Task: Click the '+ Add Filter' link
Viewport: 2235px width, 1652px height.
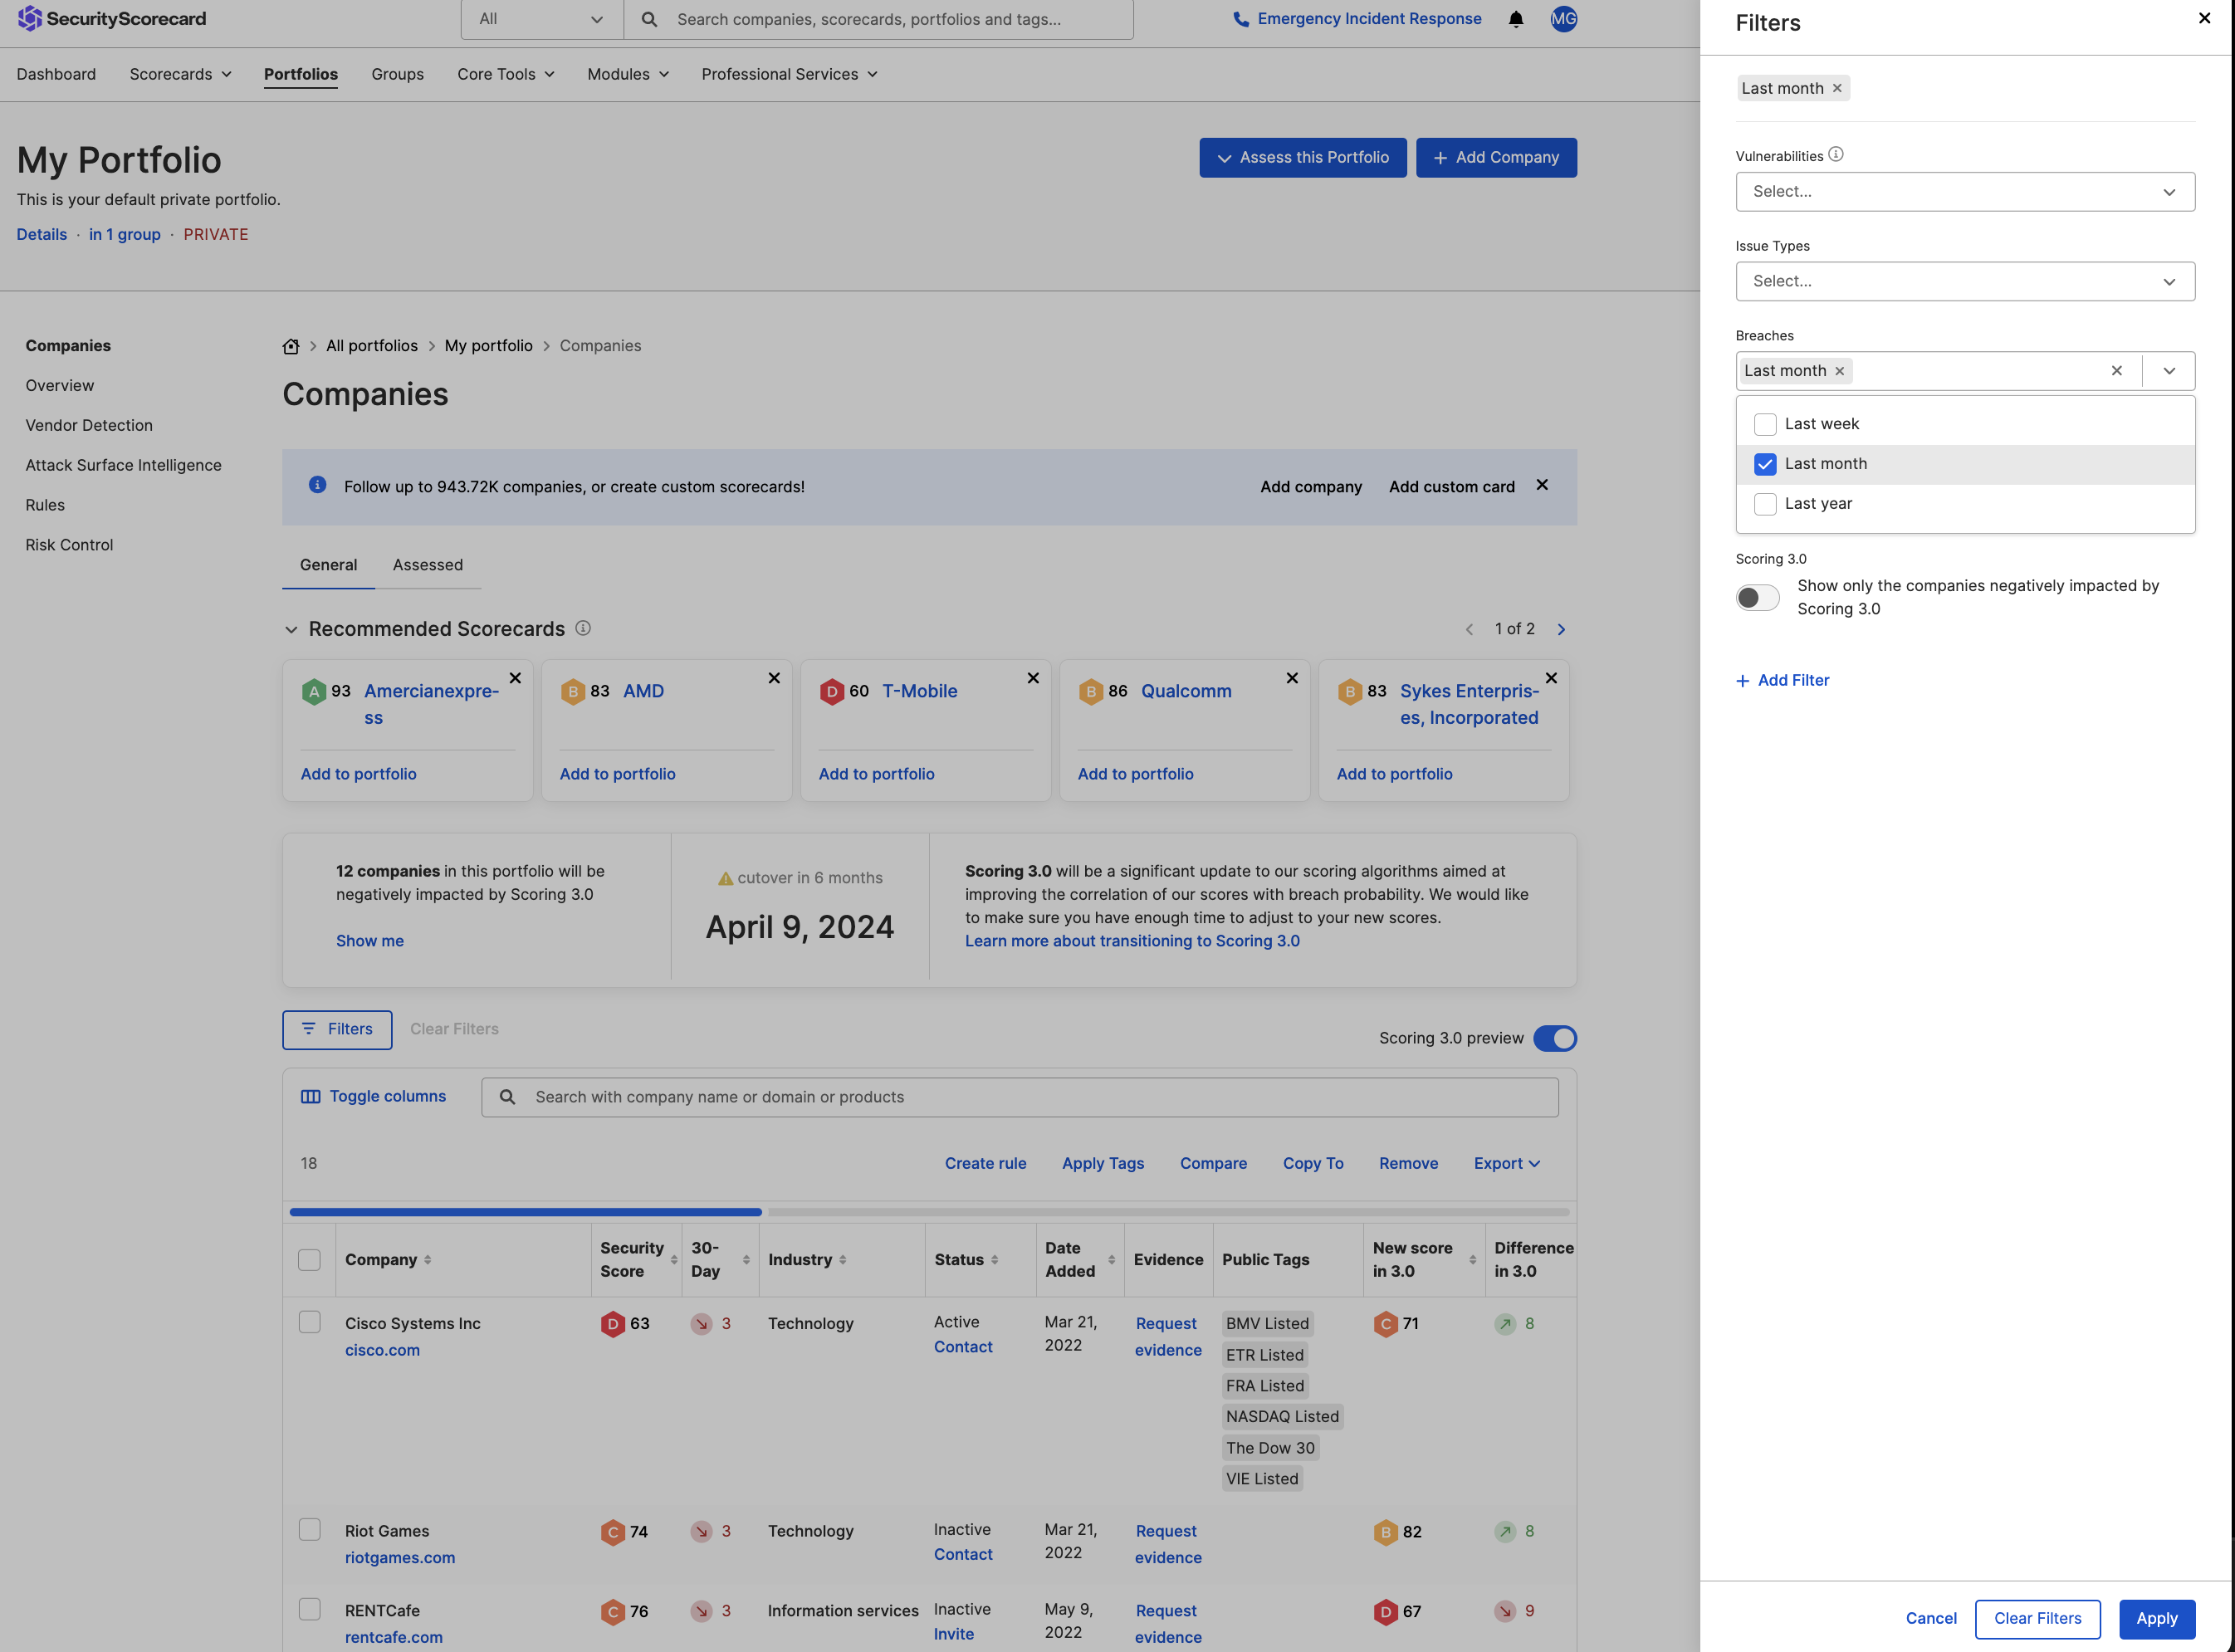Action: coord(1783,680)
